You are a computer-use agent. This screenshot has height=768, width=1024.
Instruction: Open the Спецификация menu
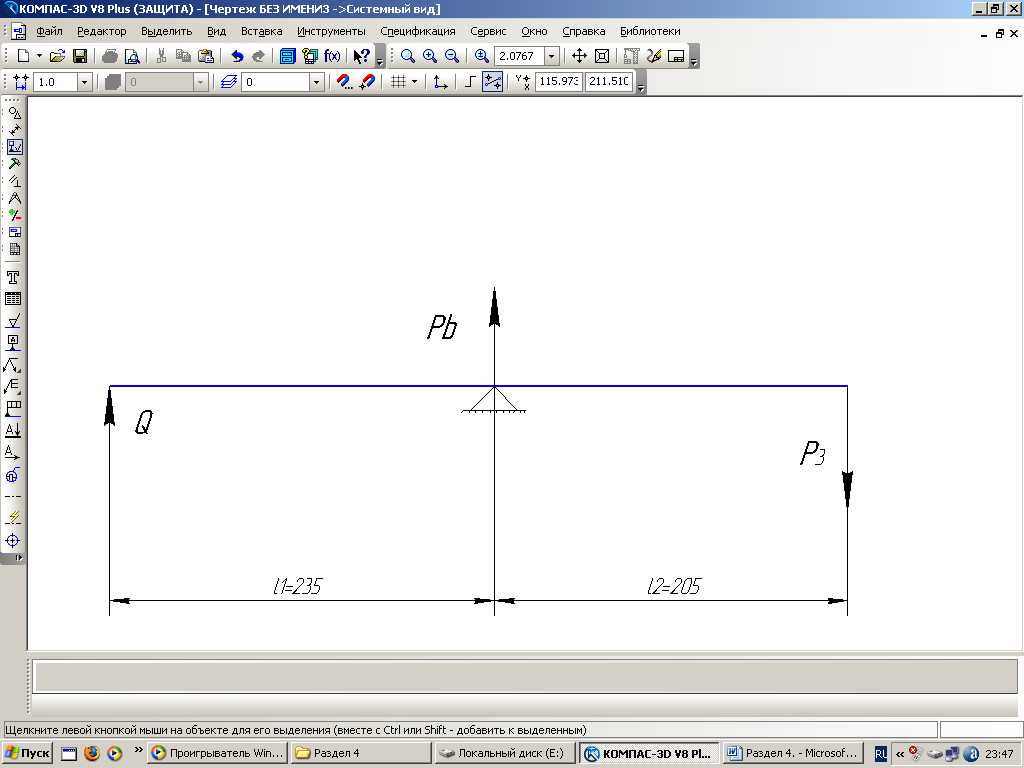tap(417, 31)
